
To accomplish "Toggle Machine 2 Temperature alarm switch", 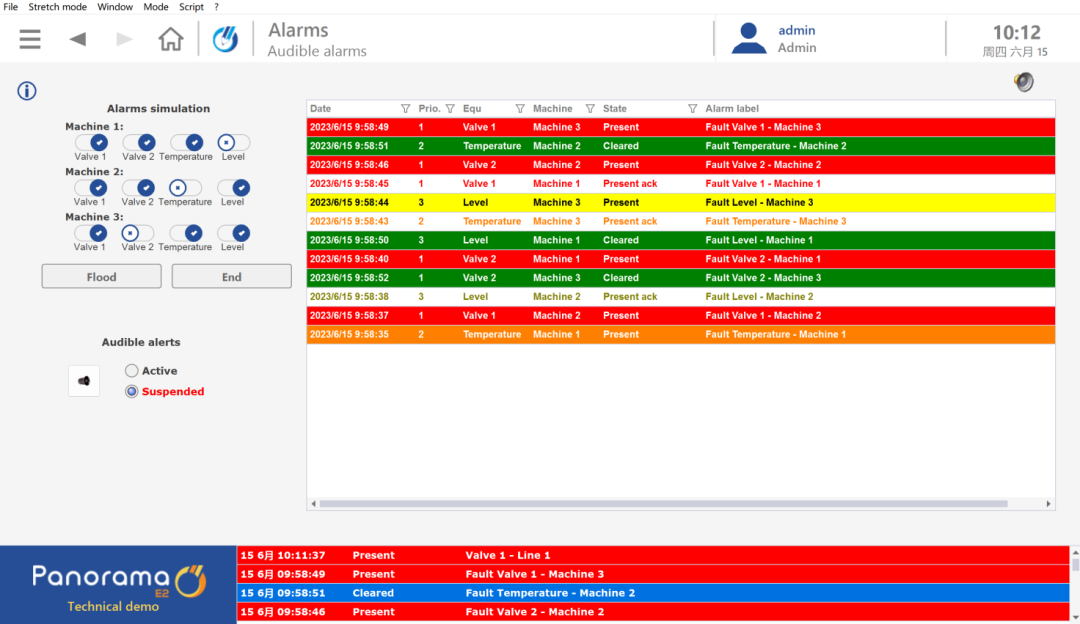I will pyautogui.click(x=185, y=188).
